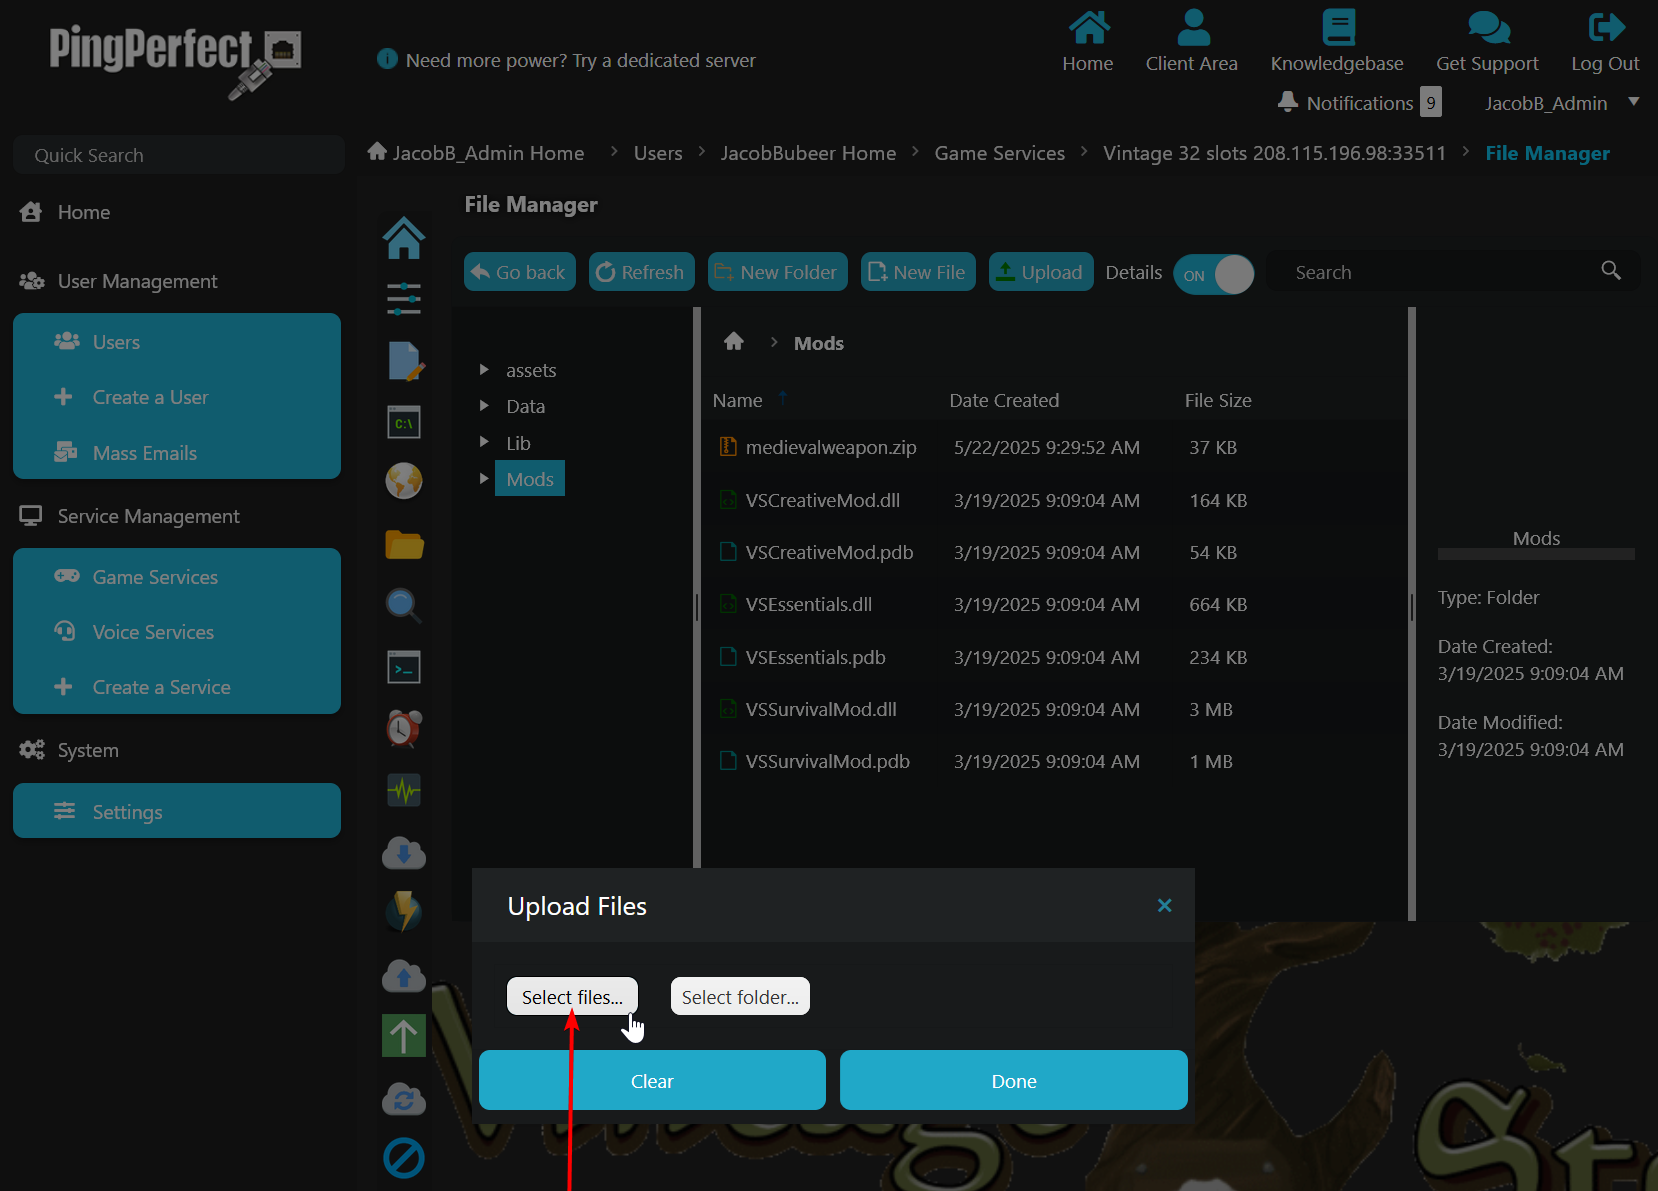Click the Go back button

(x=520, y=272)
